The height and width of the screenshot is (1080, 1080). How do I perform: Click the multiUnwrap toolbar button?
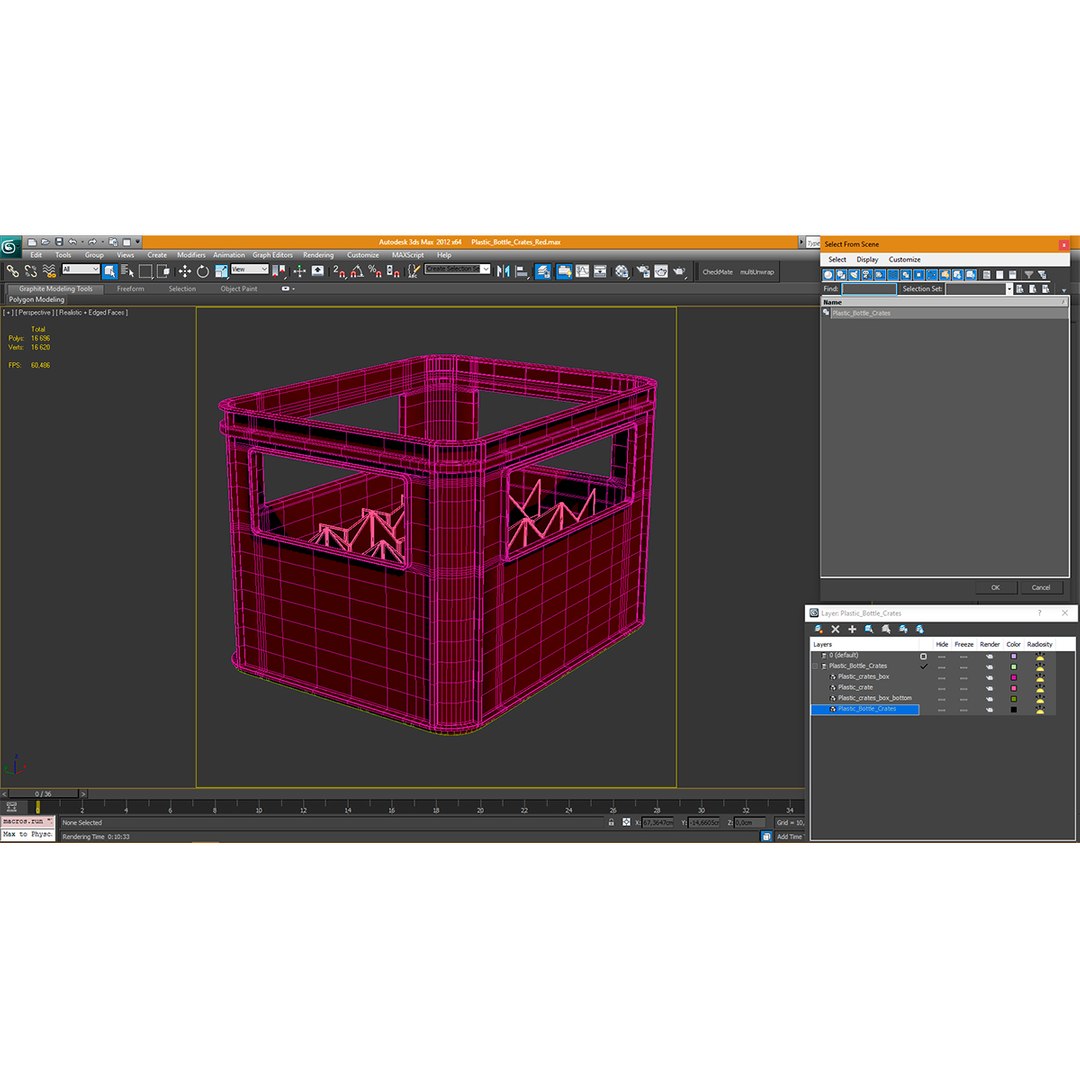point(757,272)
